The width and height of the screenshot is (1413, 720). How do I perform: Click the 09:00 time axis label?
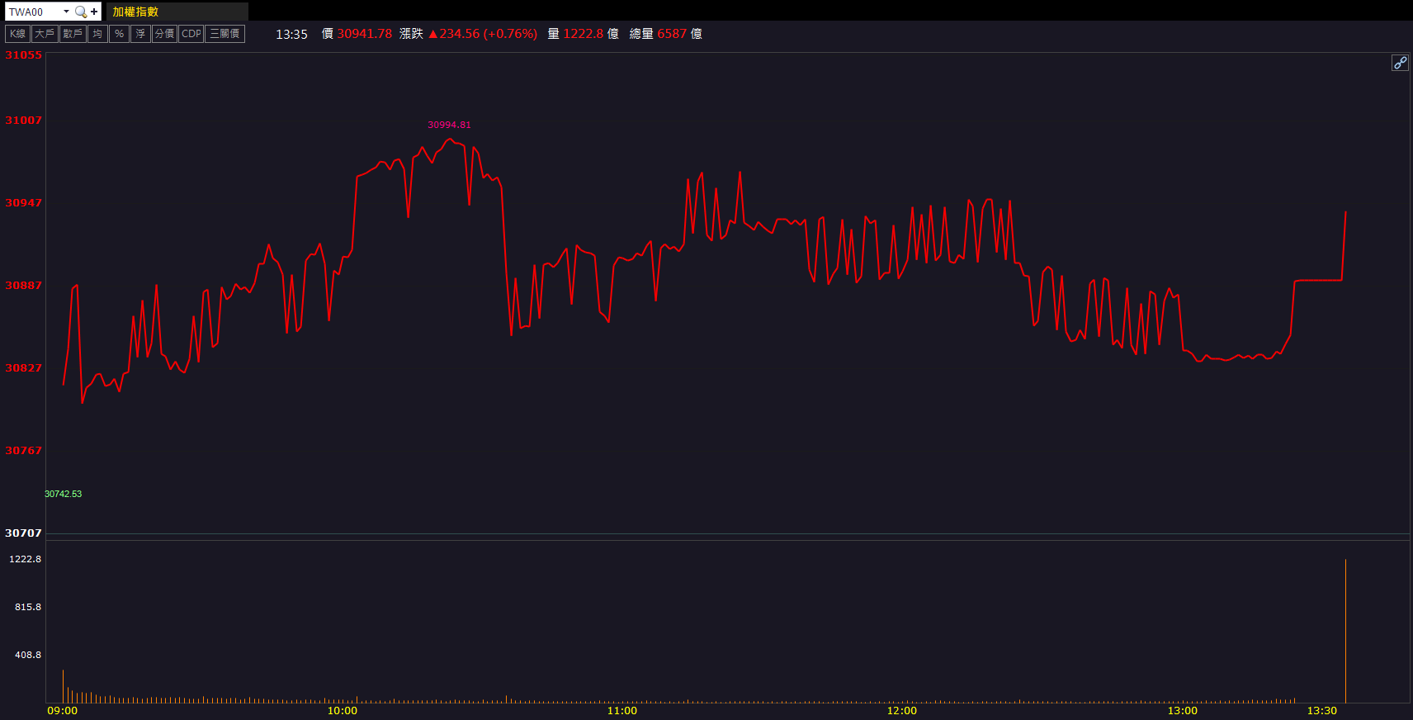click(x=62, y=711)
